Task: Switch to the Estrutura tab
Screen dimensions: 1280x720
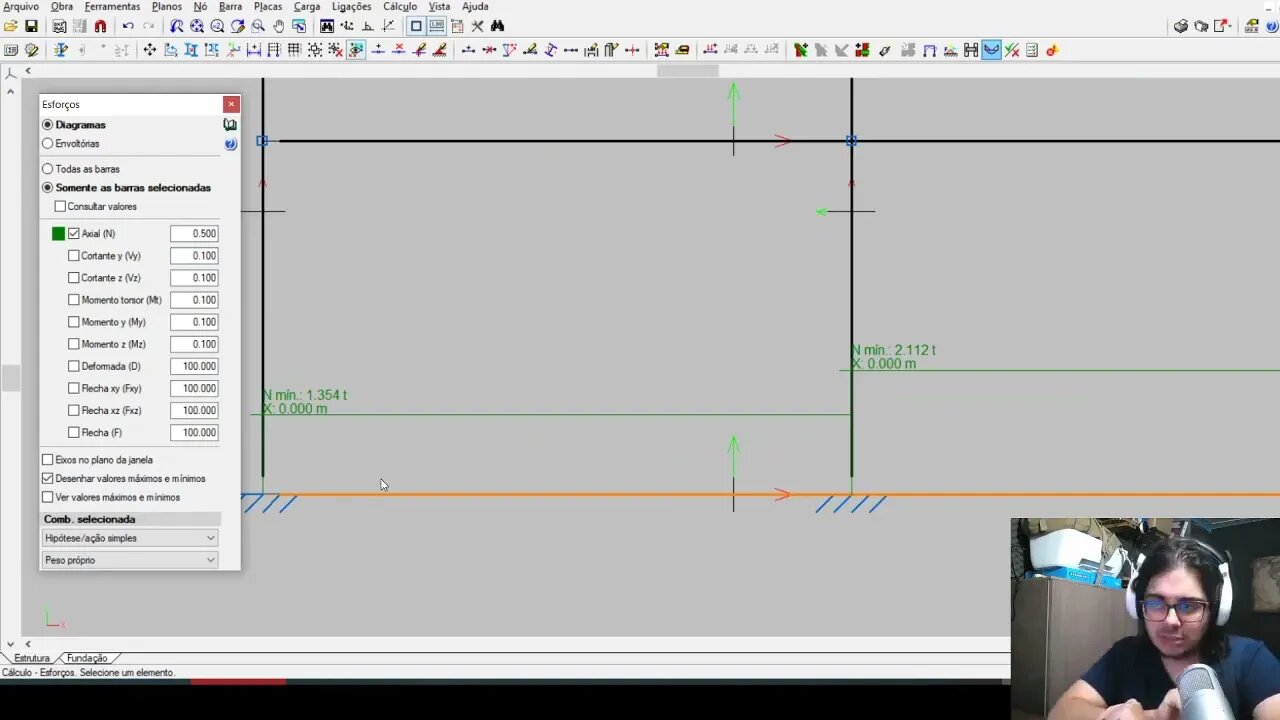Action: [x=31, y=658]
